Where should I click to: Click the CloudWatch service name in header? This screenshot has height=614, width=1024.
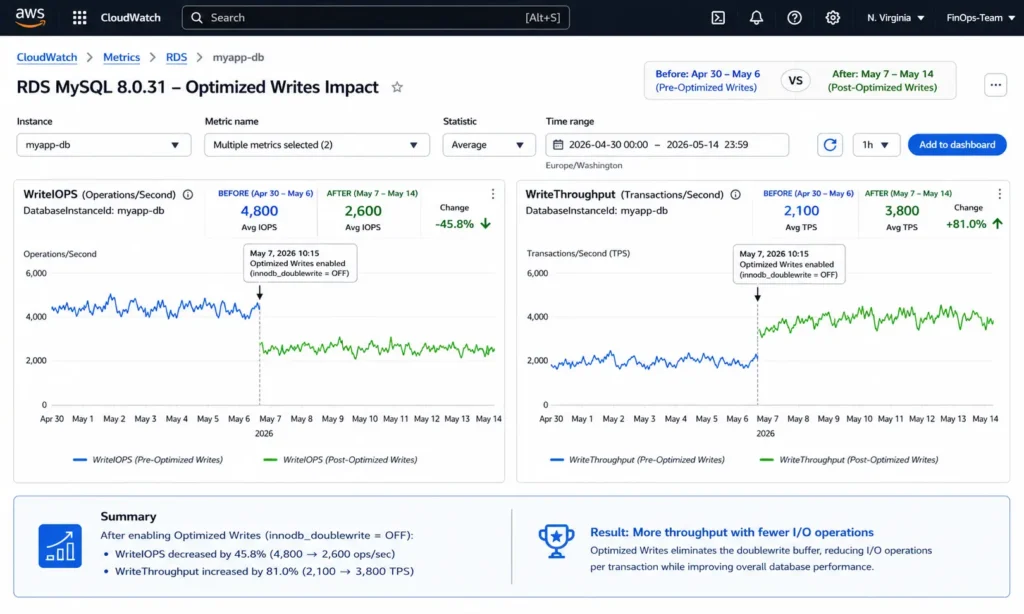click(131, 18)
